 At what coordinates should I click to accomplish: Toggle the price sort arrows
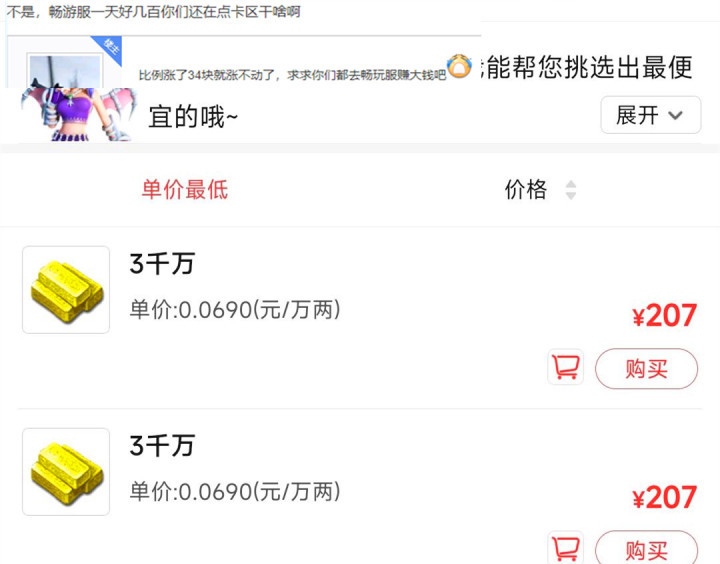[571, 190]
